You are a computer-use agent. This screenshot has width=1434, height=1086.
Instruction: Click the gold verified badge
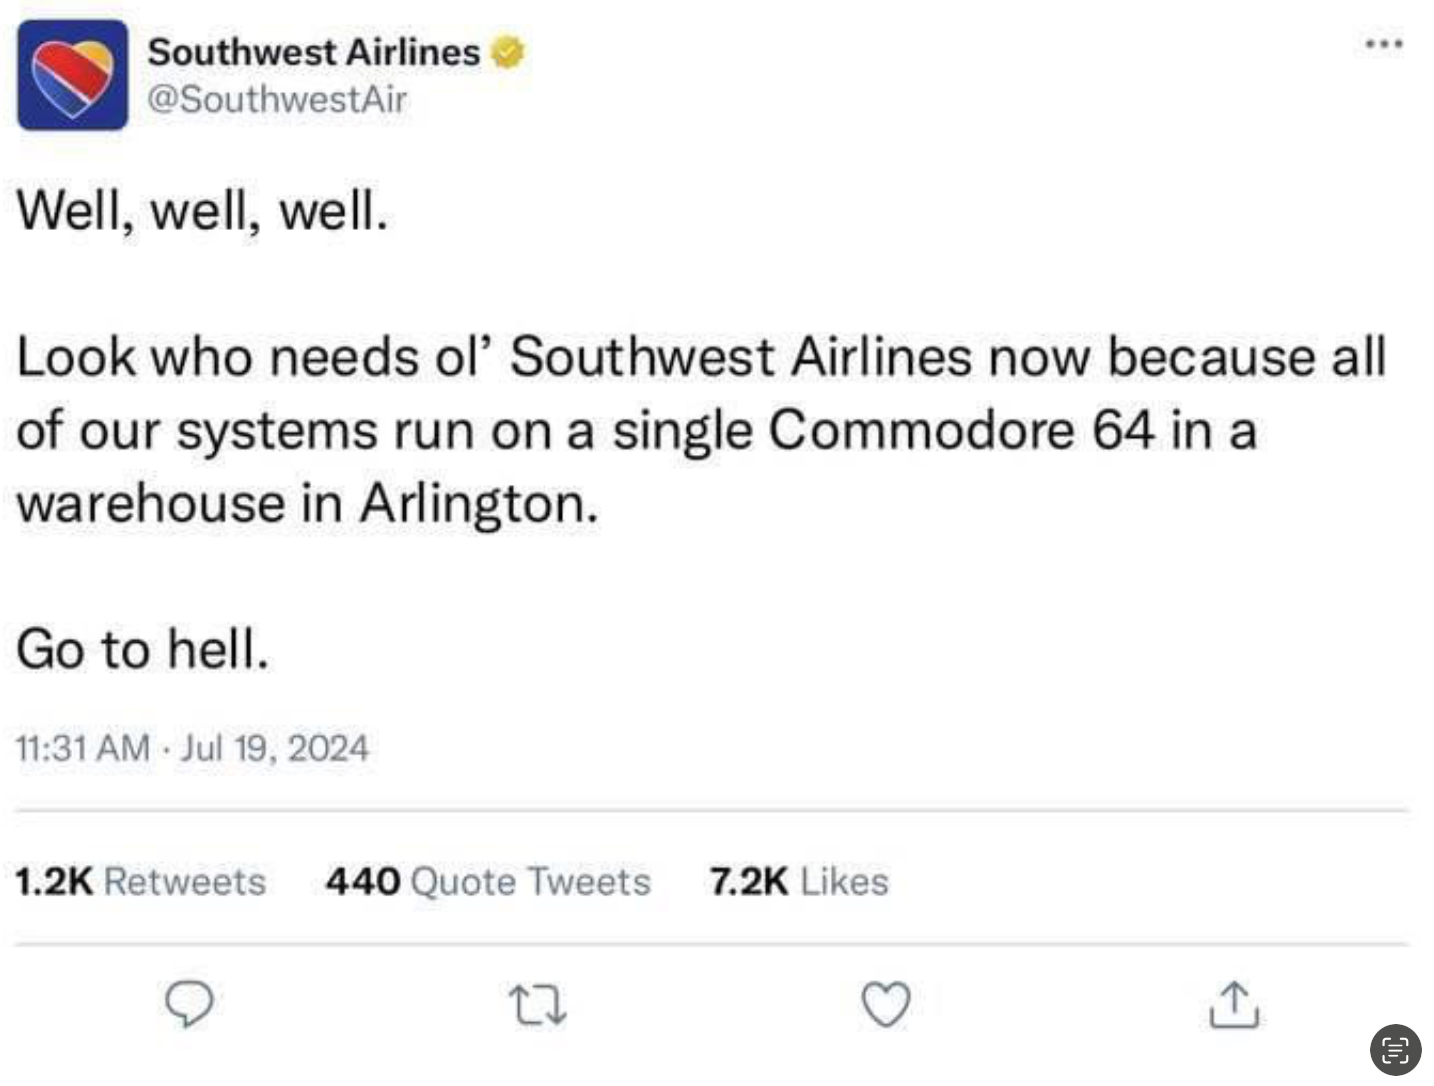tap(508, 52)
